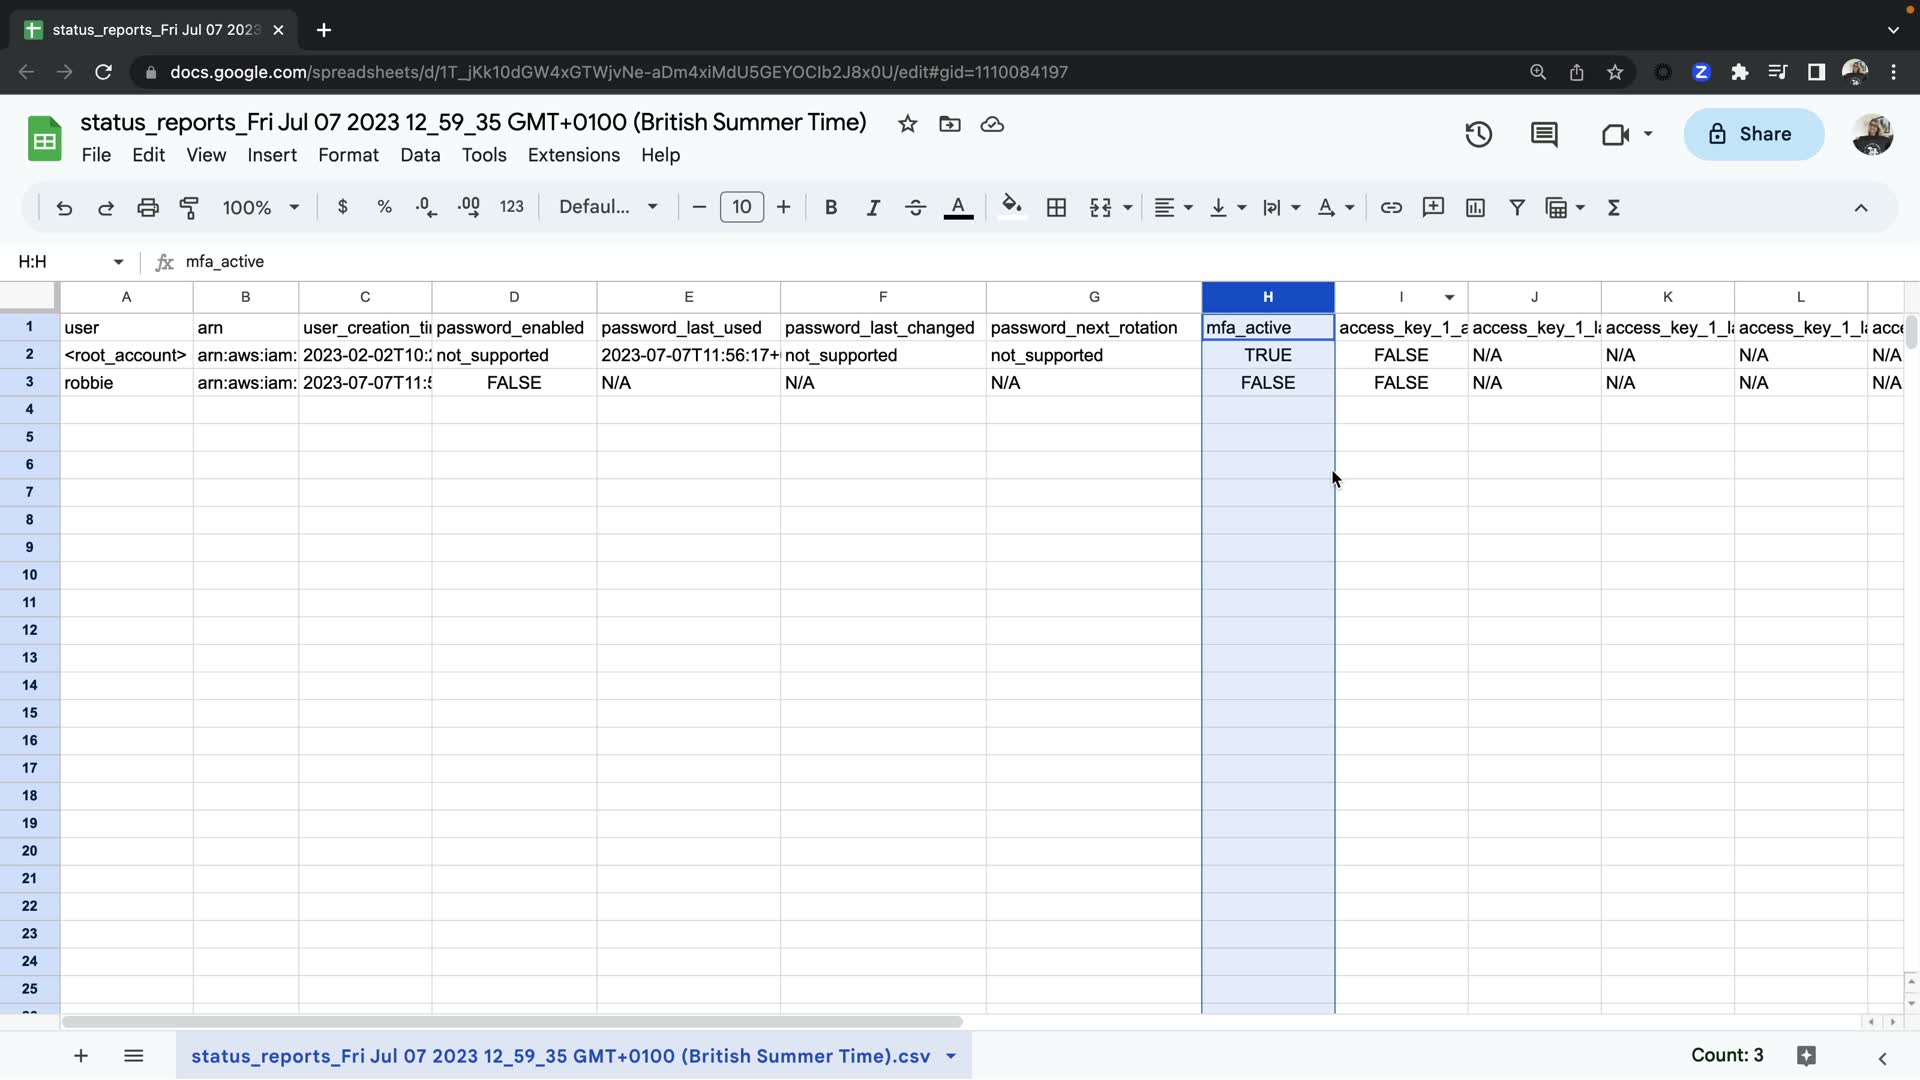
Task: Click the create filter funnel icon
Action: click(x=1517, y=208)
